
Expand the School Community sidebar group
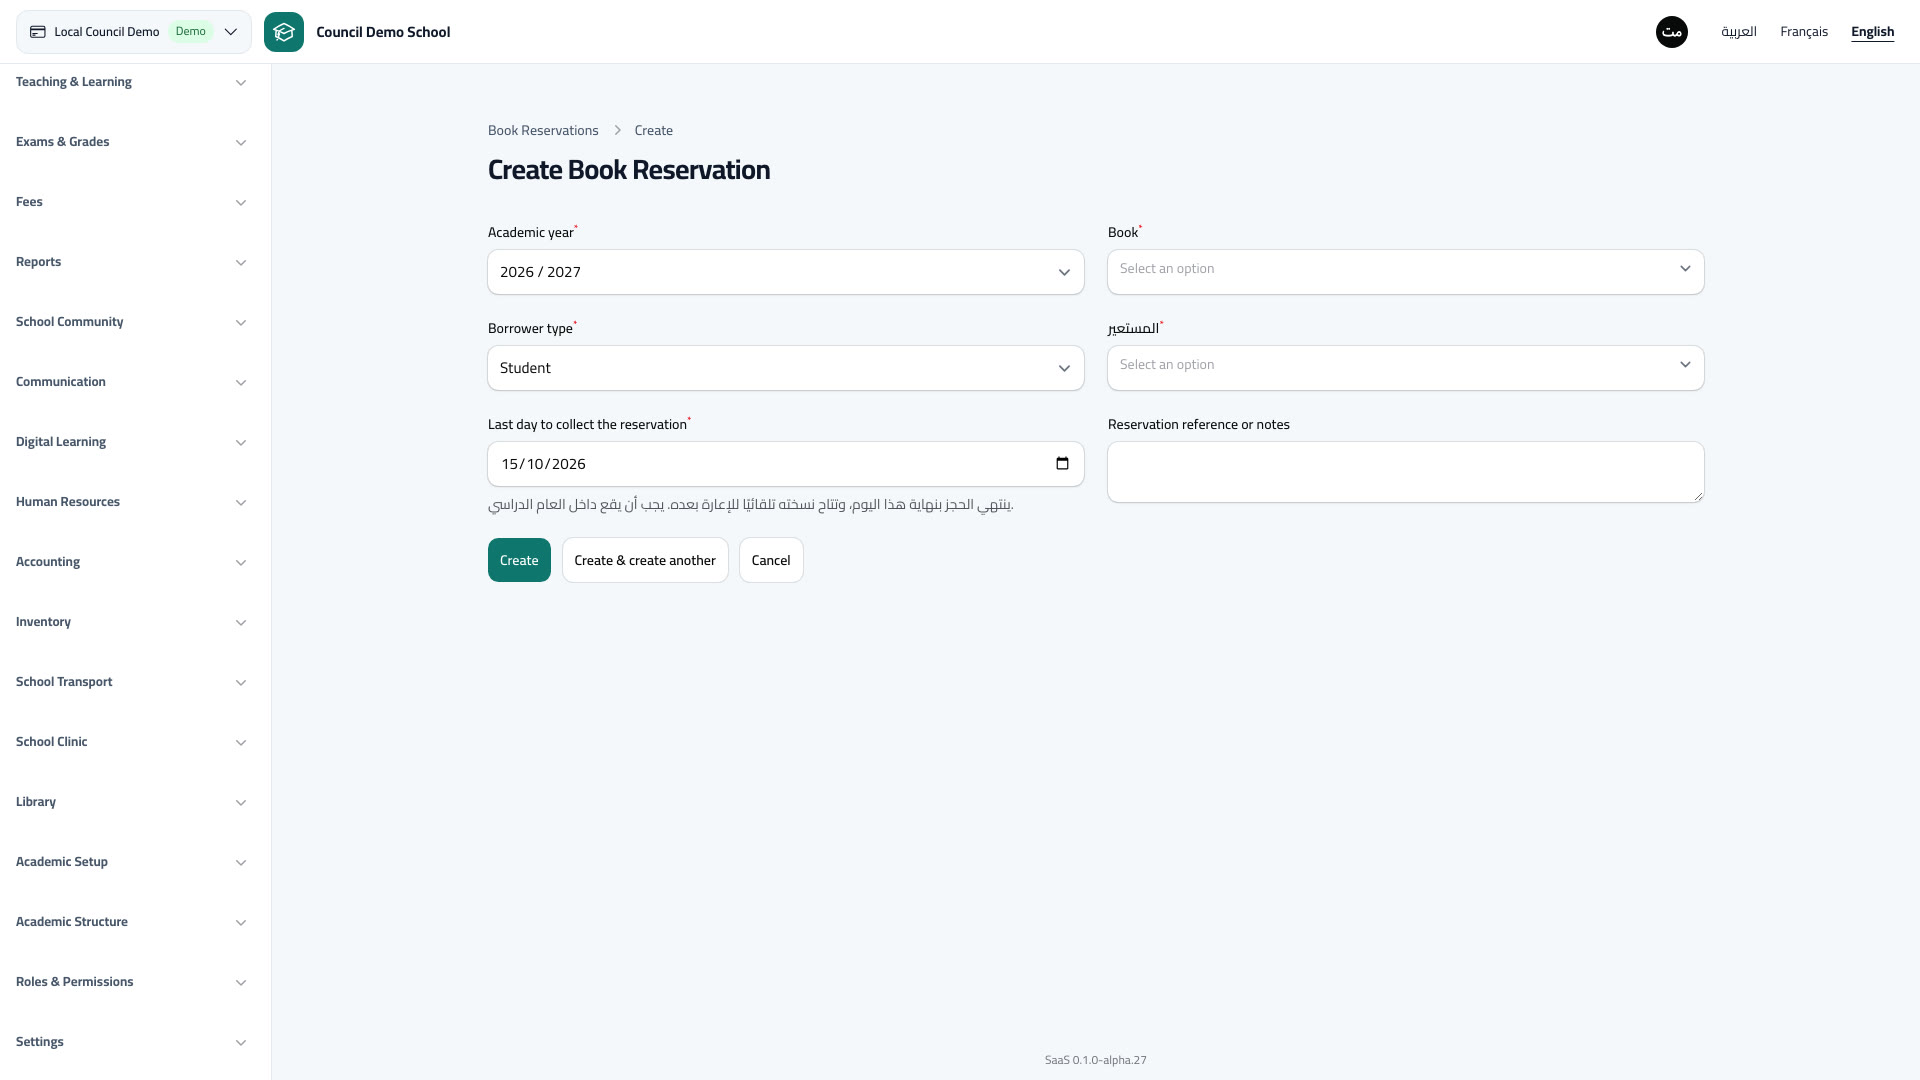(131, 322)
